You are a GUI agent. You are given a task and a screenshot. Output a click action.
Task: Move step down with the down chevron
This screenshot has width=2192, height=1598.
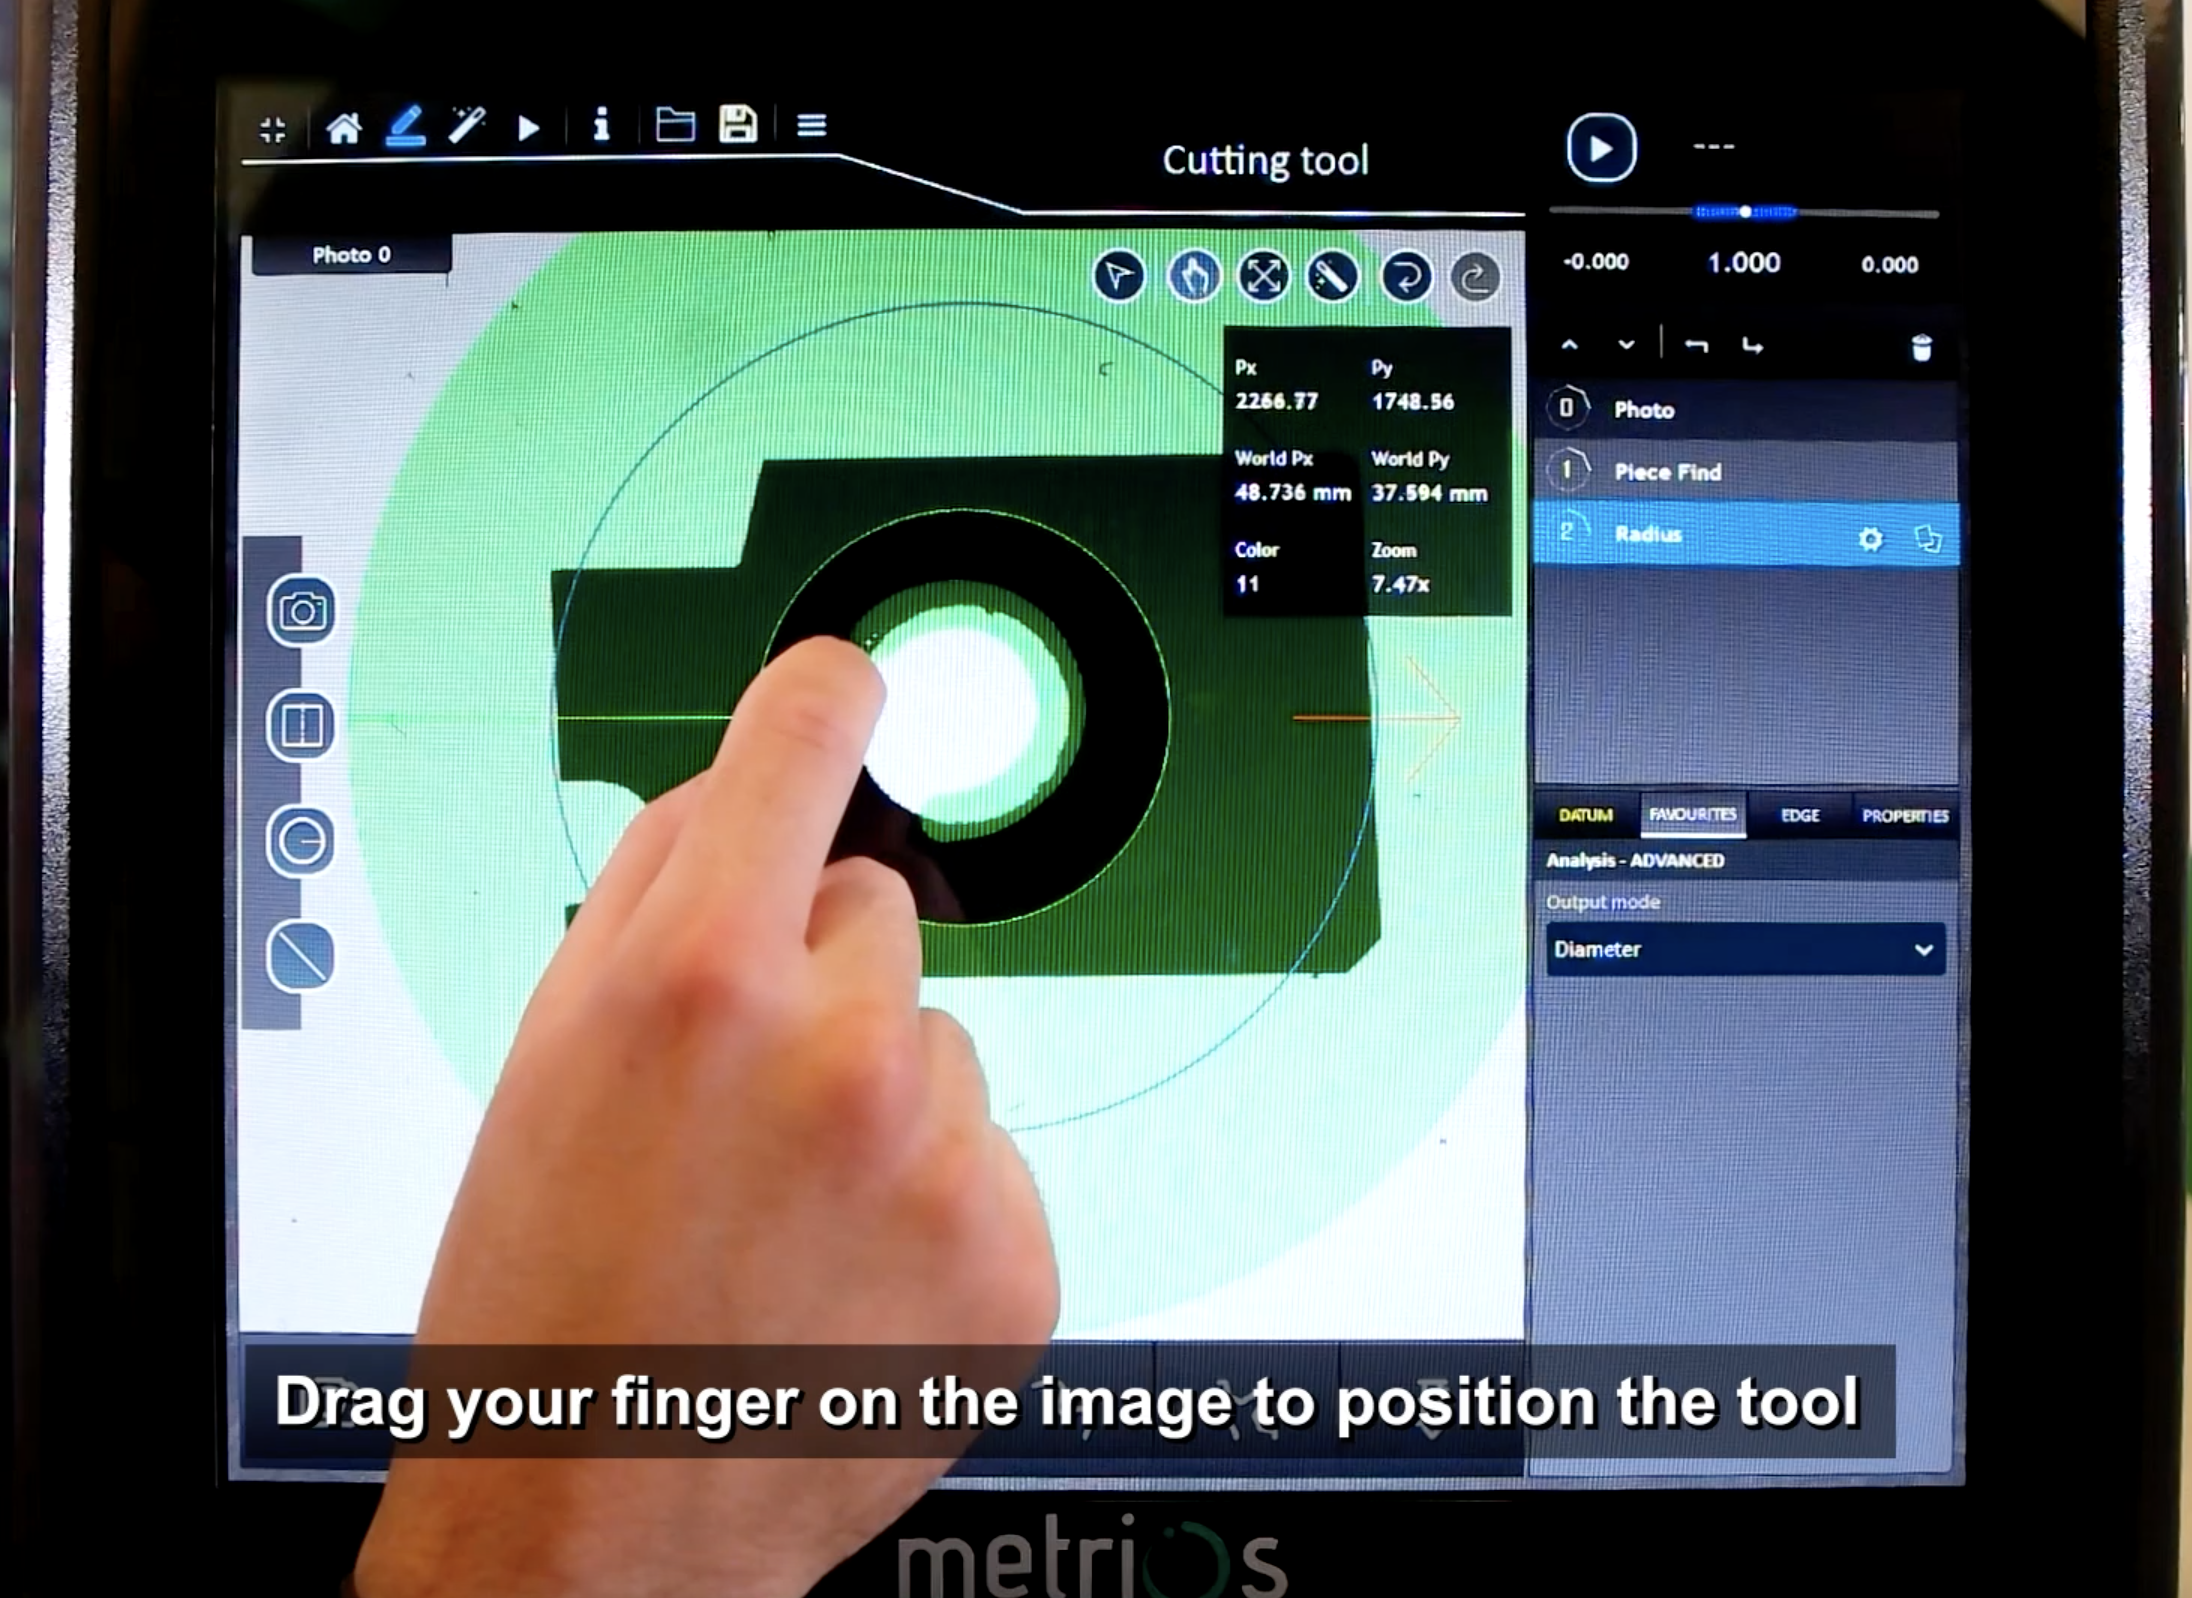pos(1626,345)
